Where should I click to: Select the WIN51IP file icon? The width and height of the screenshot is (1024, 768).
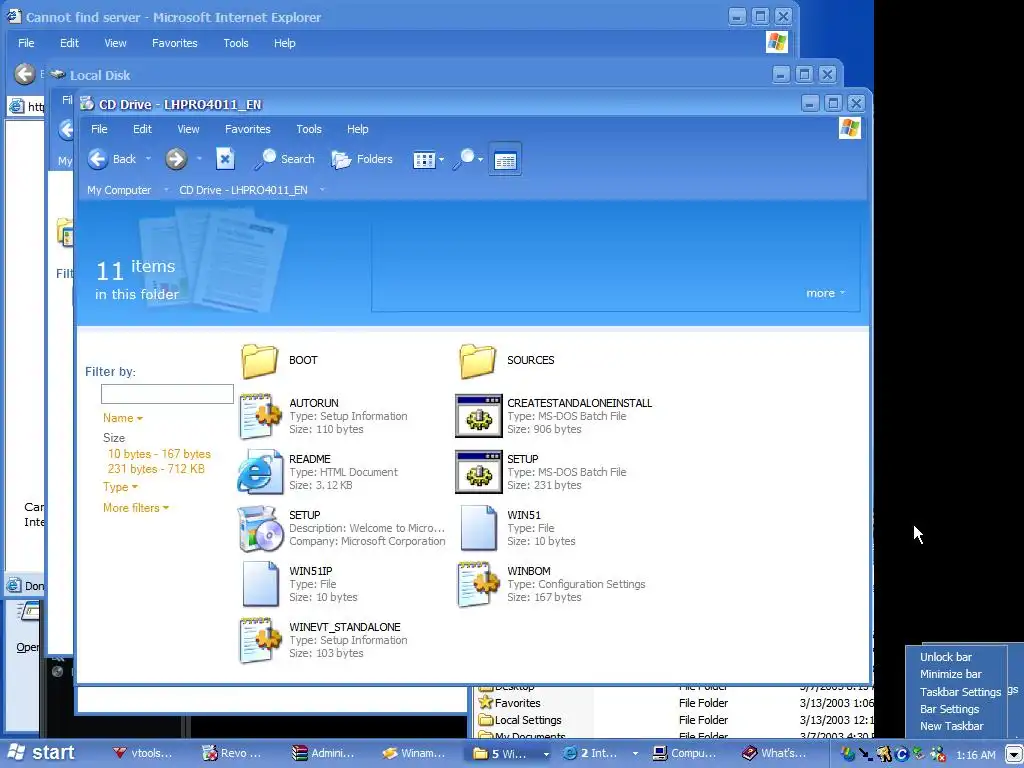tap(260, 584)
